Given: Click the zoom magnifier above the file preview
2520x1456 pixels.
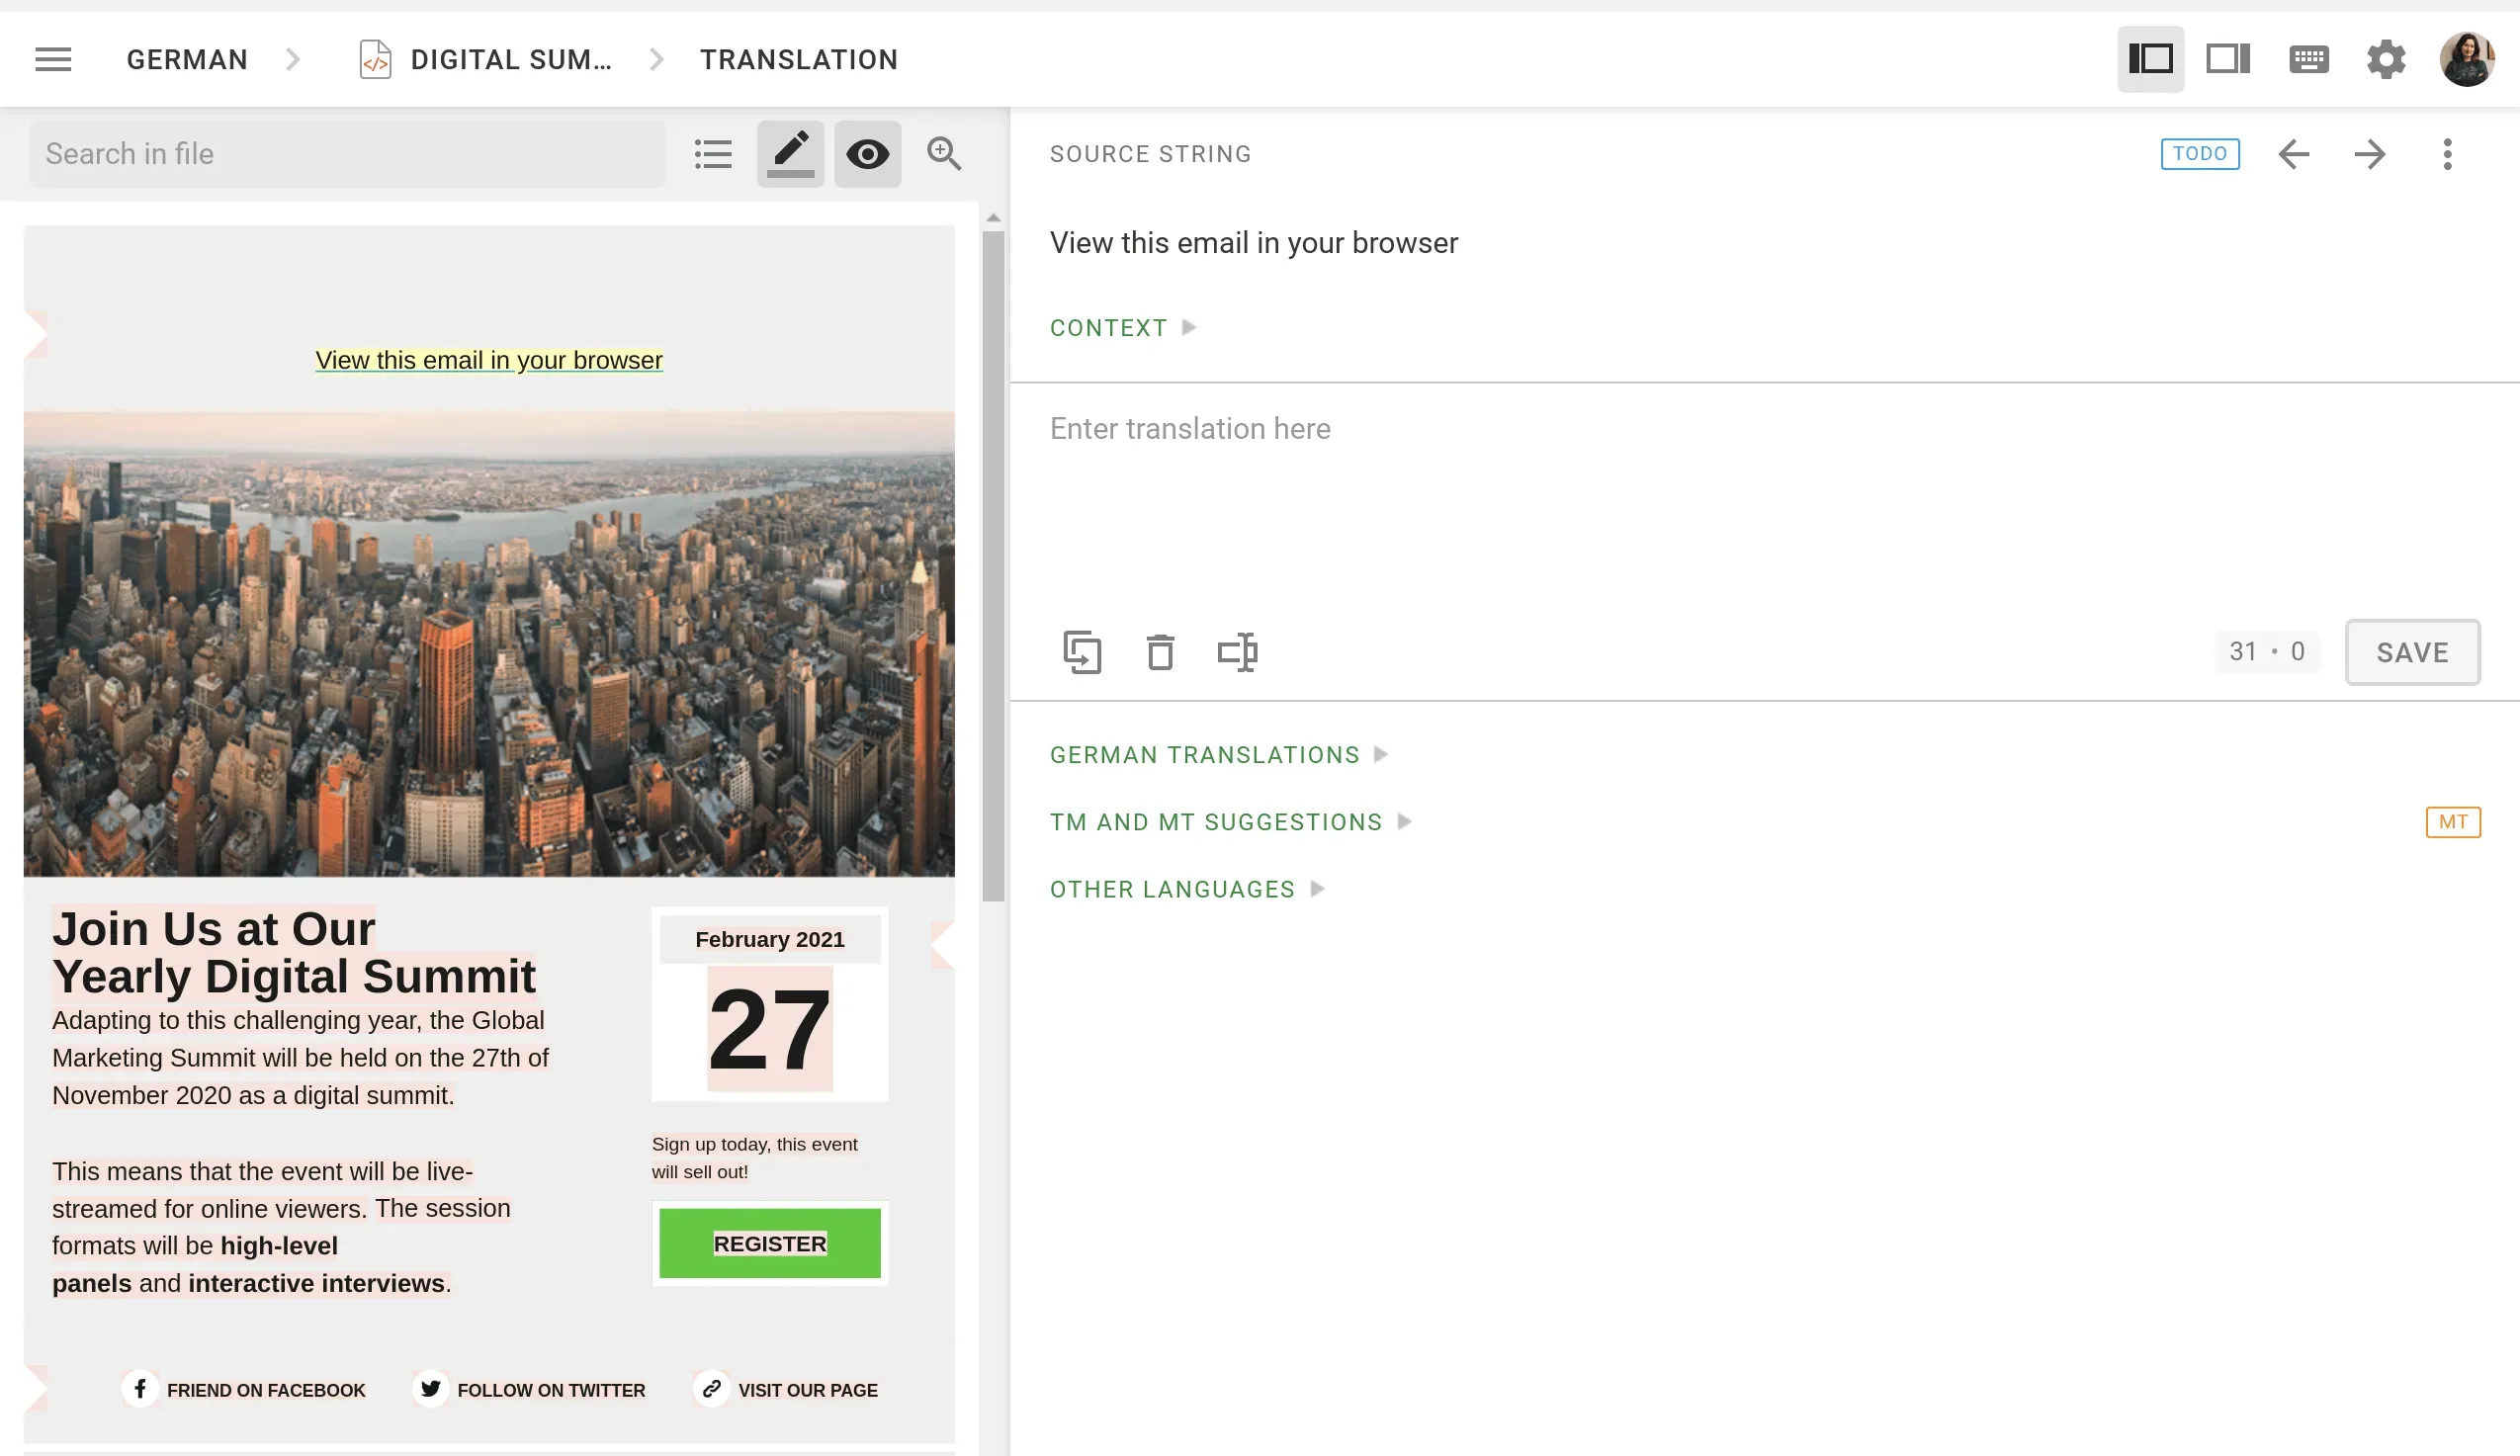Looking at the screenshot, I should pyautogui.click(x=943, y=154).
